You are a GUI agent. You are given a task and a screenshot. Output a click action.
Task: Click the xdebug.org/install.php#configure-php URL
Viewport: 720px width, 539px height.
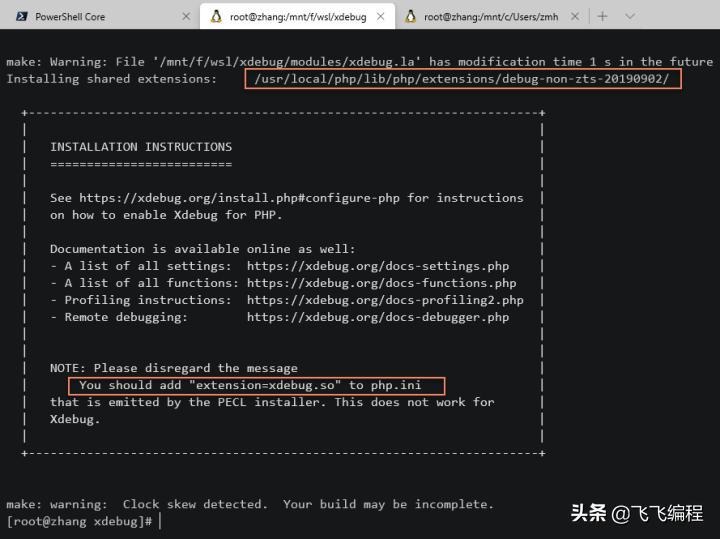[x=239, y=198]
